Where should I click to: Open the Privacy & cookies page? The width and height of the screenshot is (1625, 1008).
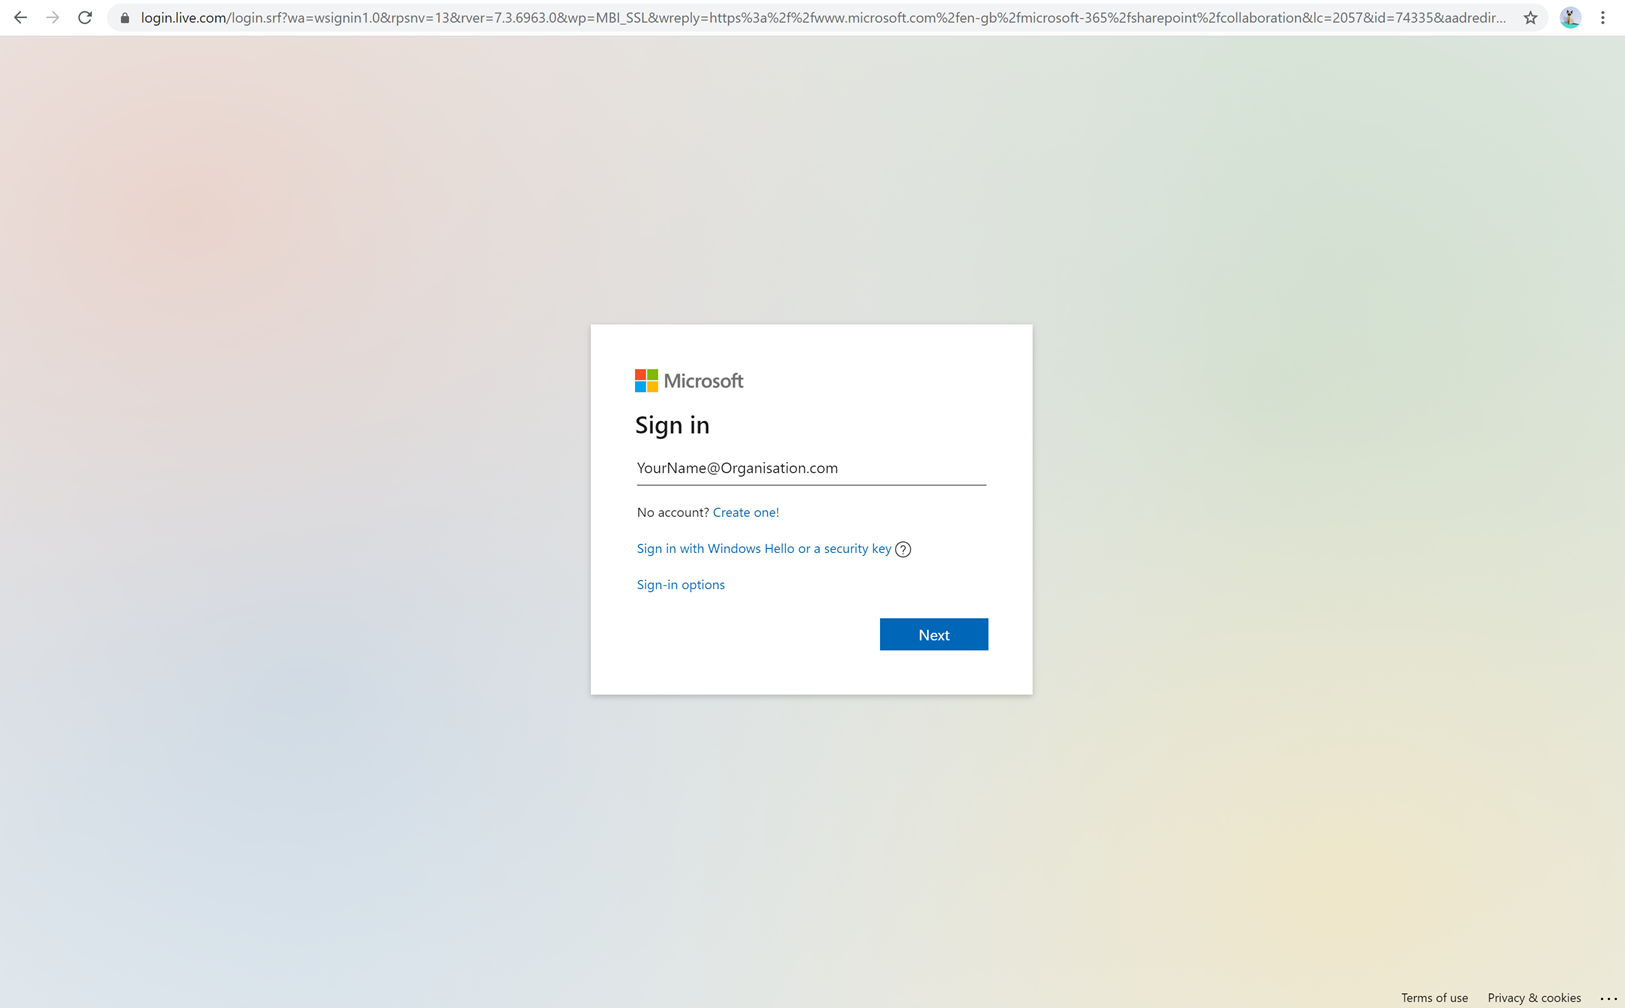[x=1533, y=997]
